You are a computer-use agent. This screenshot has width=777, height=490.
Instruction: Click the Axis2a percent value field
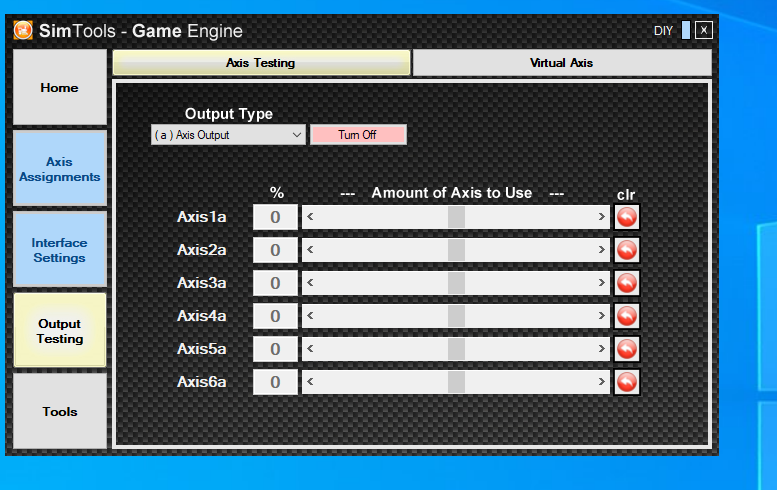click(276, 250)
